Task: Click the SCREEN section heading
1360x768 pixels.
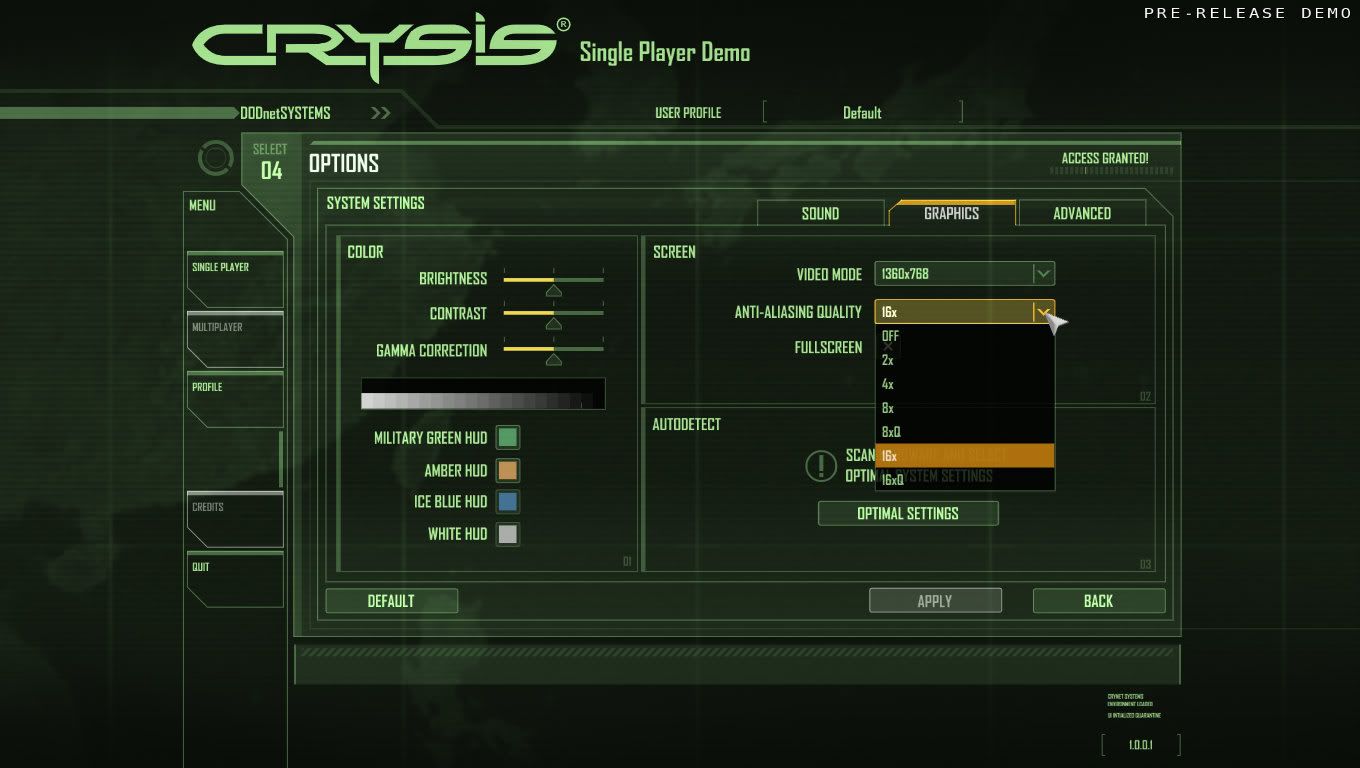Action: pyautogui.click(x=674, y=252)
